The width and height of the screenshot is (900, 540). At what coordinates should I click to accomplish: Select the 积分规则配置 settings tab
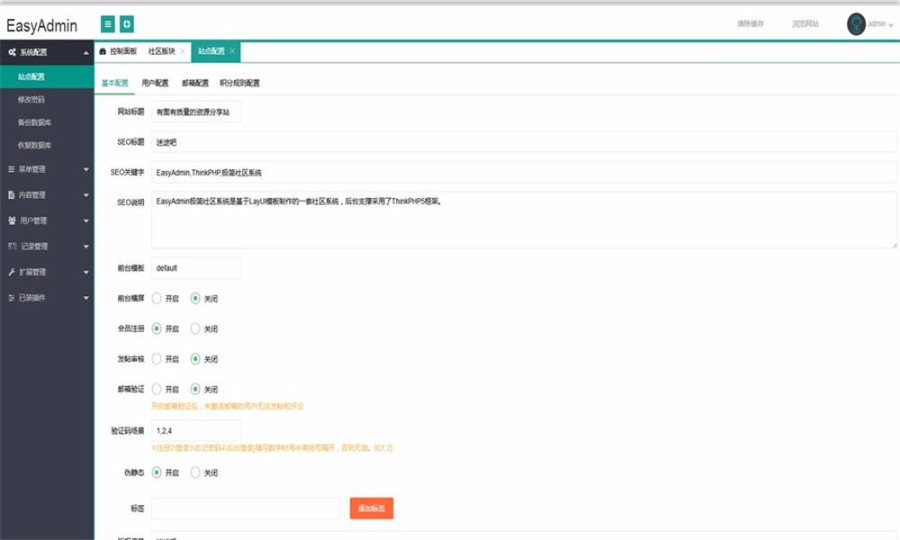(240, 83)
